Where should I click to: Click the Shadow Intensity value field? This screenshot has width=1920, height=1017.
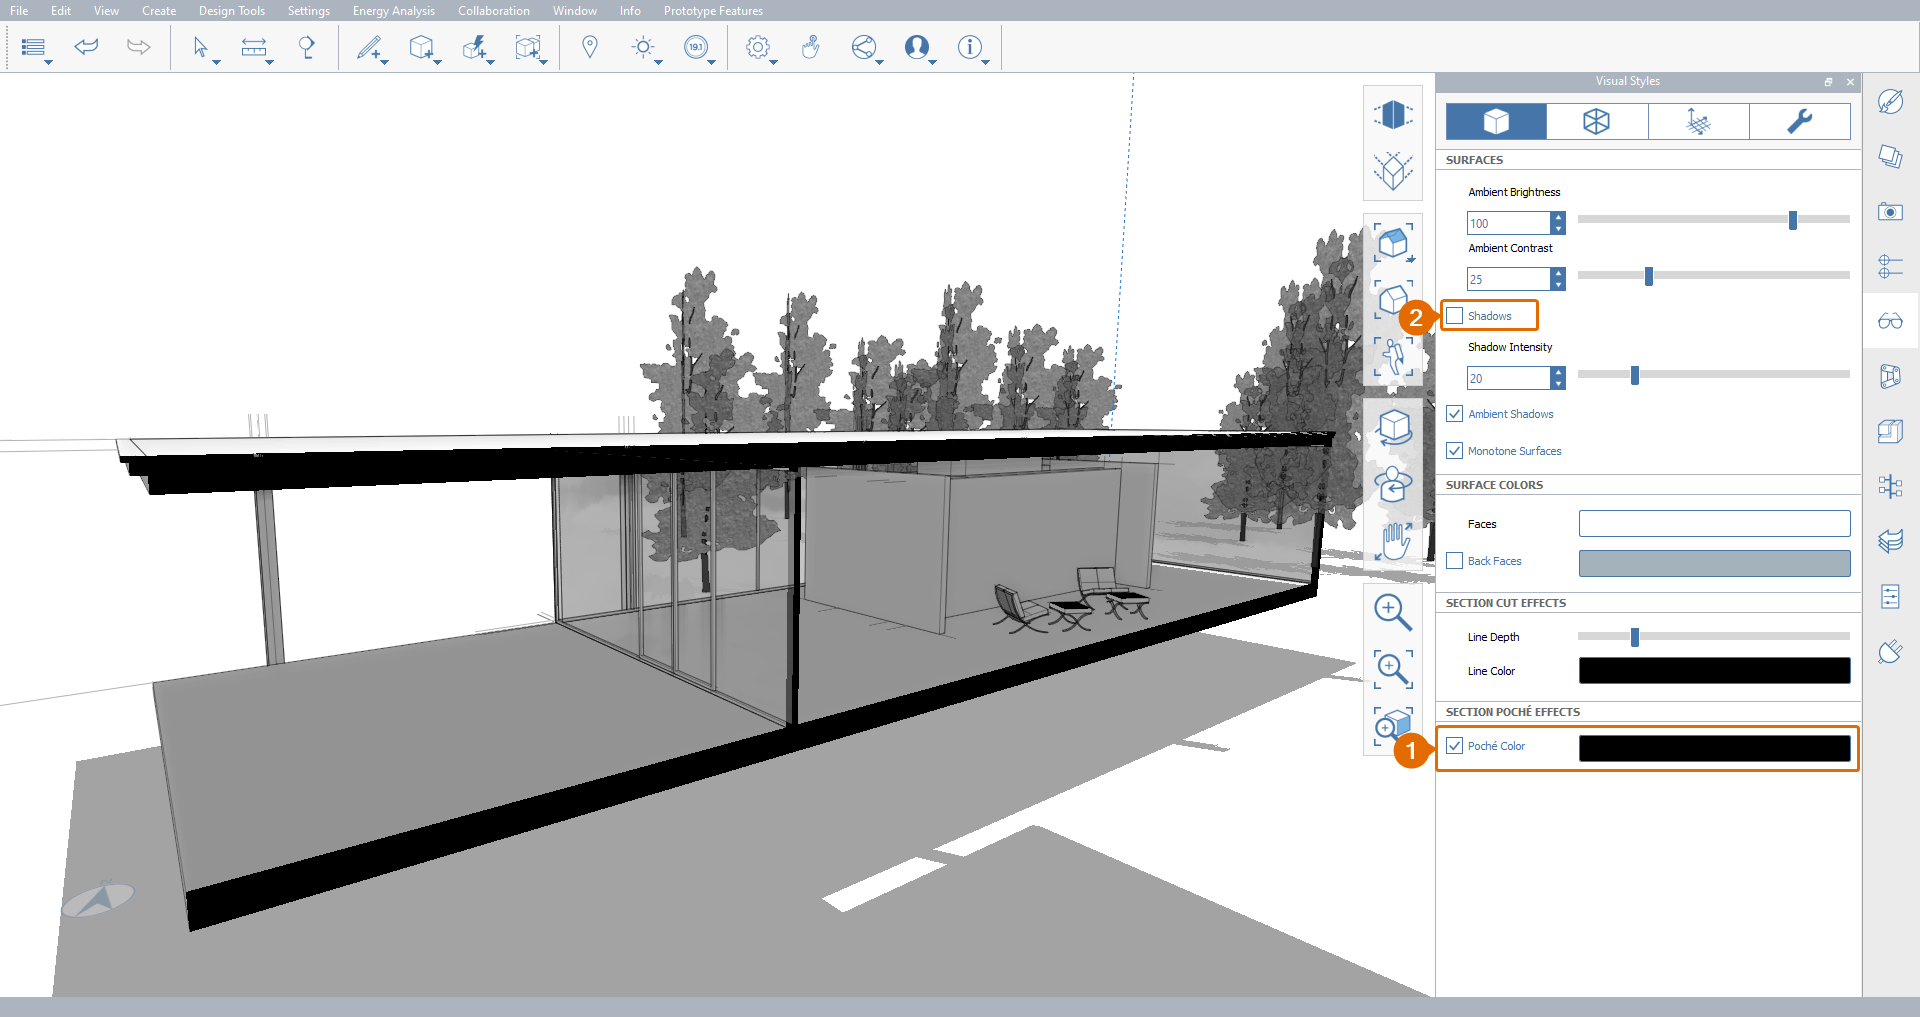click(x=1509, y=378)
